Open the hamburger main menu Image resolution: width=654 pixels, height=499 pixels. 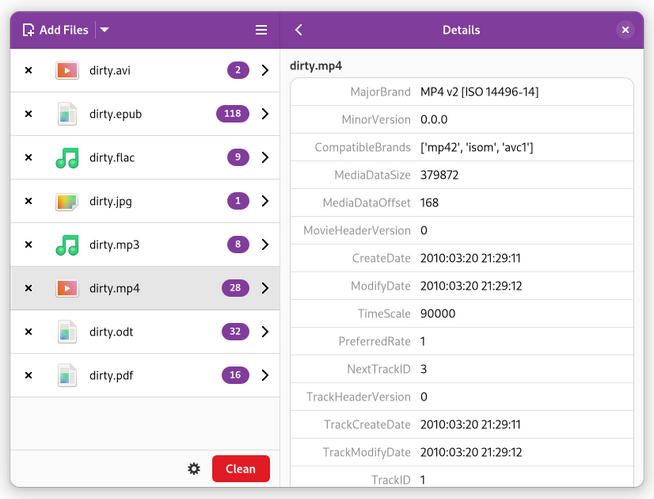(x=261, y=30)
